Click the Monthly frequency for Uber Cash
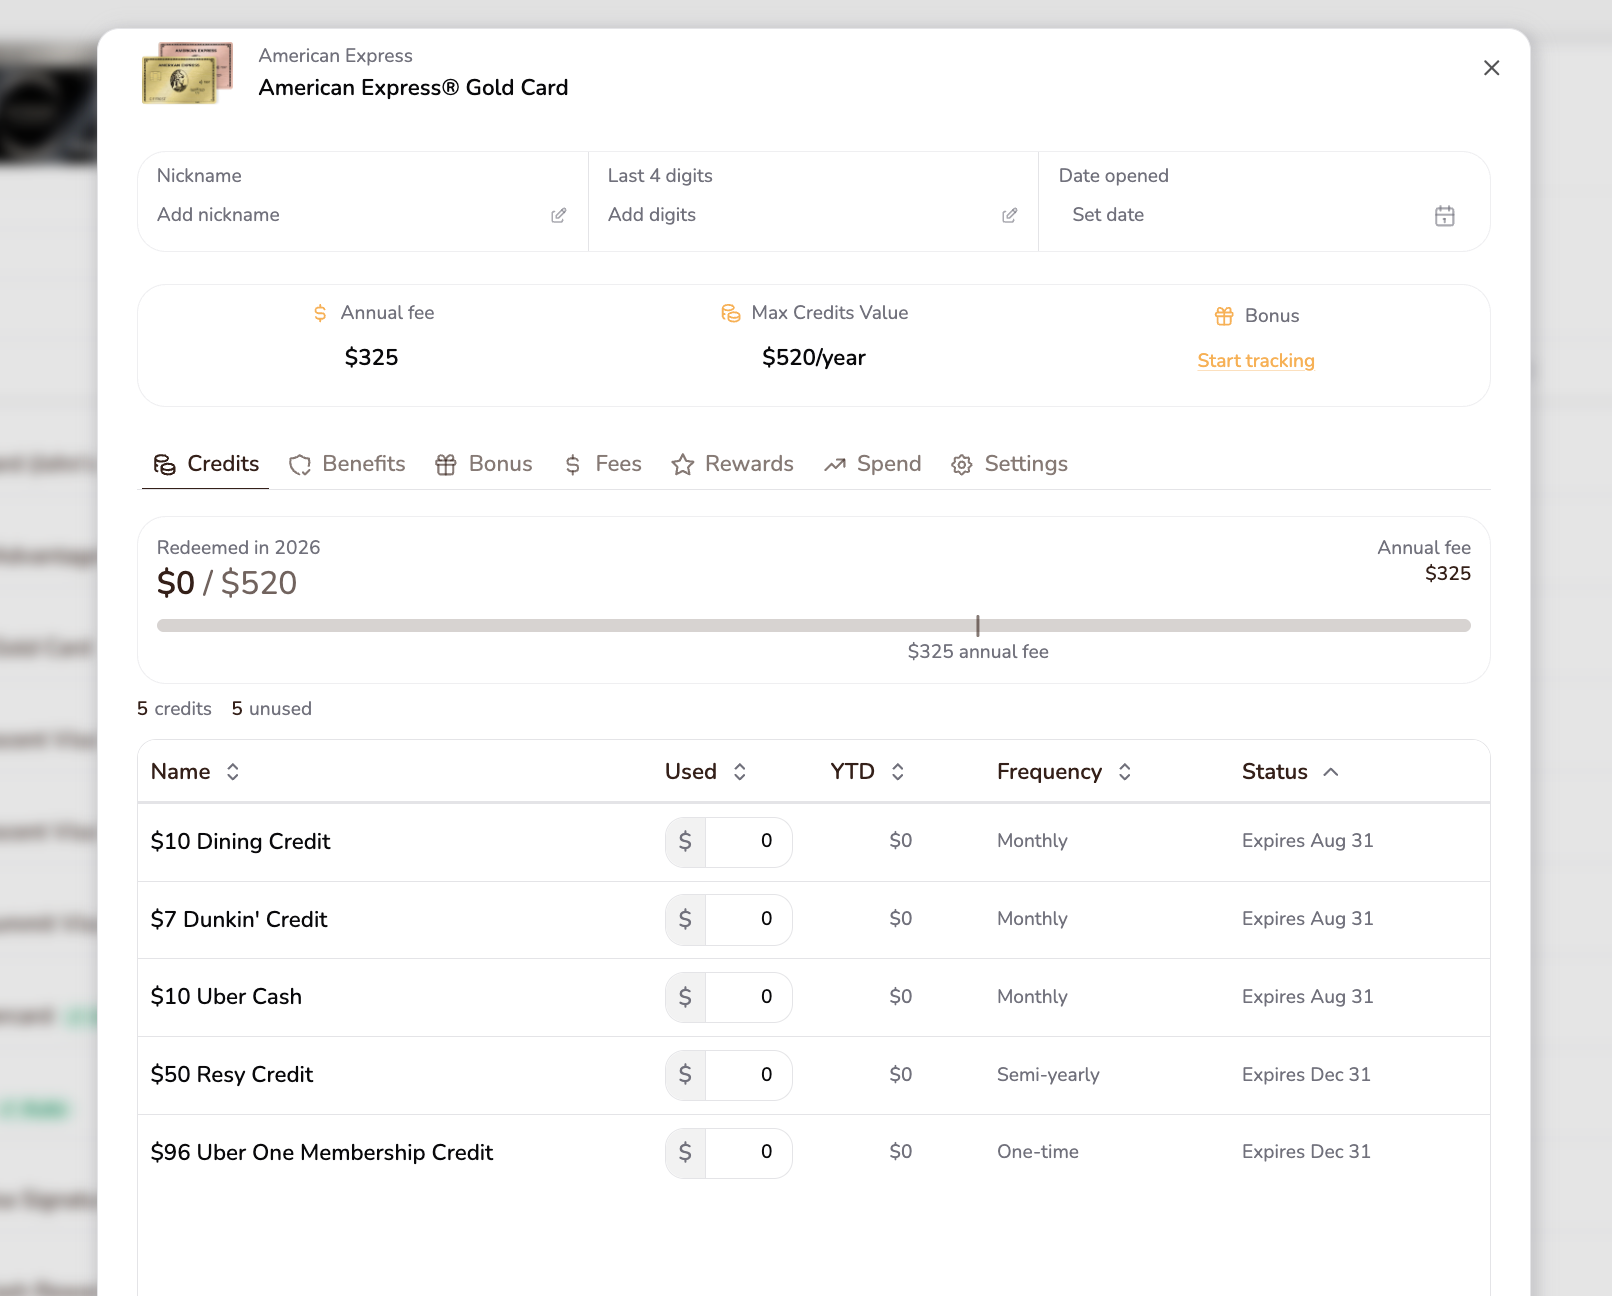The height and width of the screenshot is (1296, 1612). point(1032,997)
